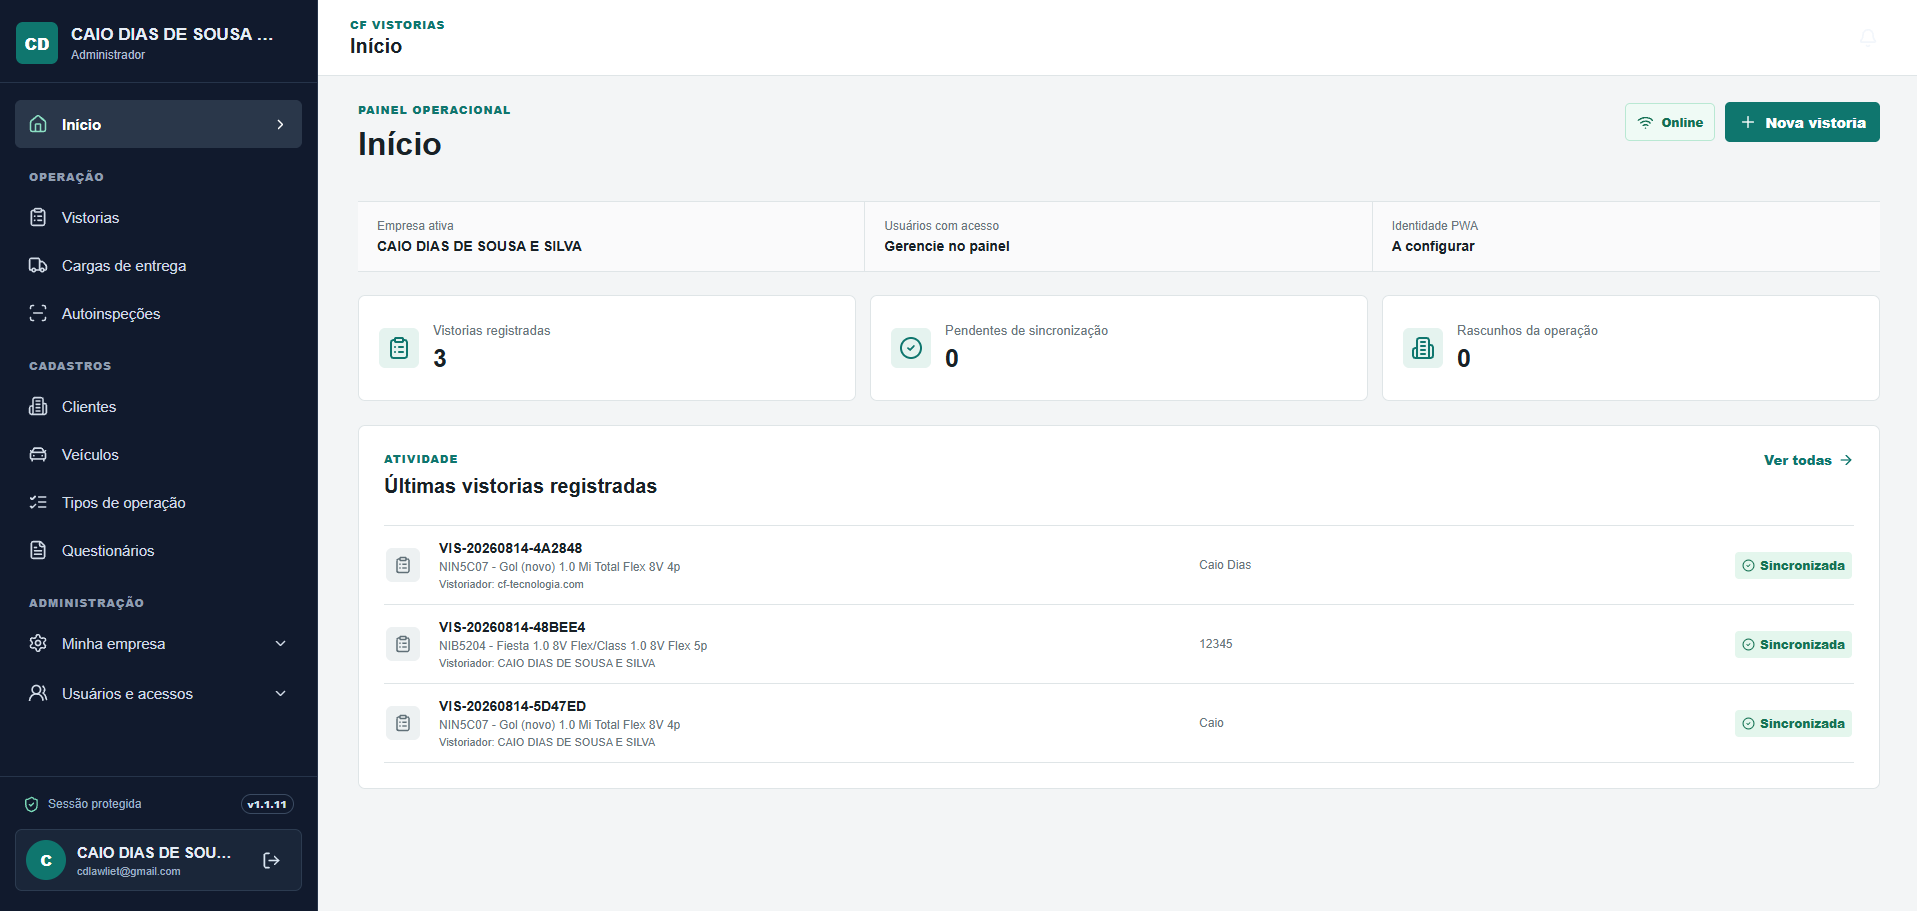
Task: Click the wifi icon in the Online badge
Action: [1645, 122]
